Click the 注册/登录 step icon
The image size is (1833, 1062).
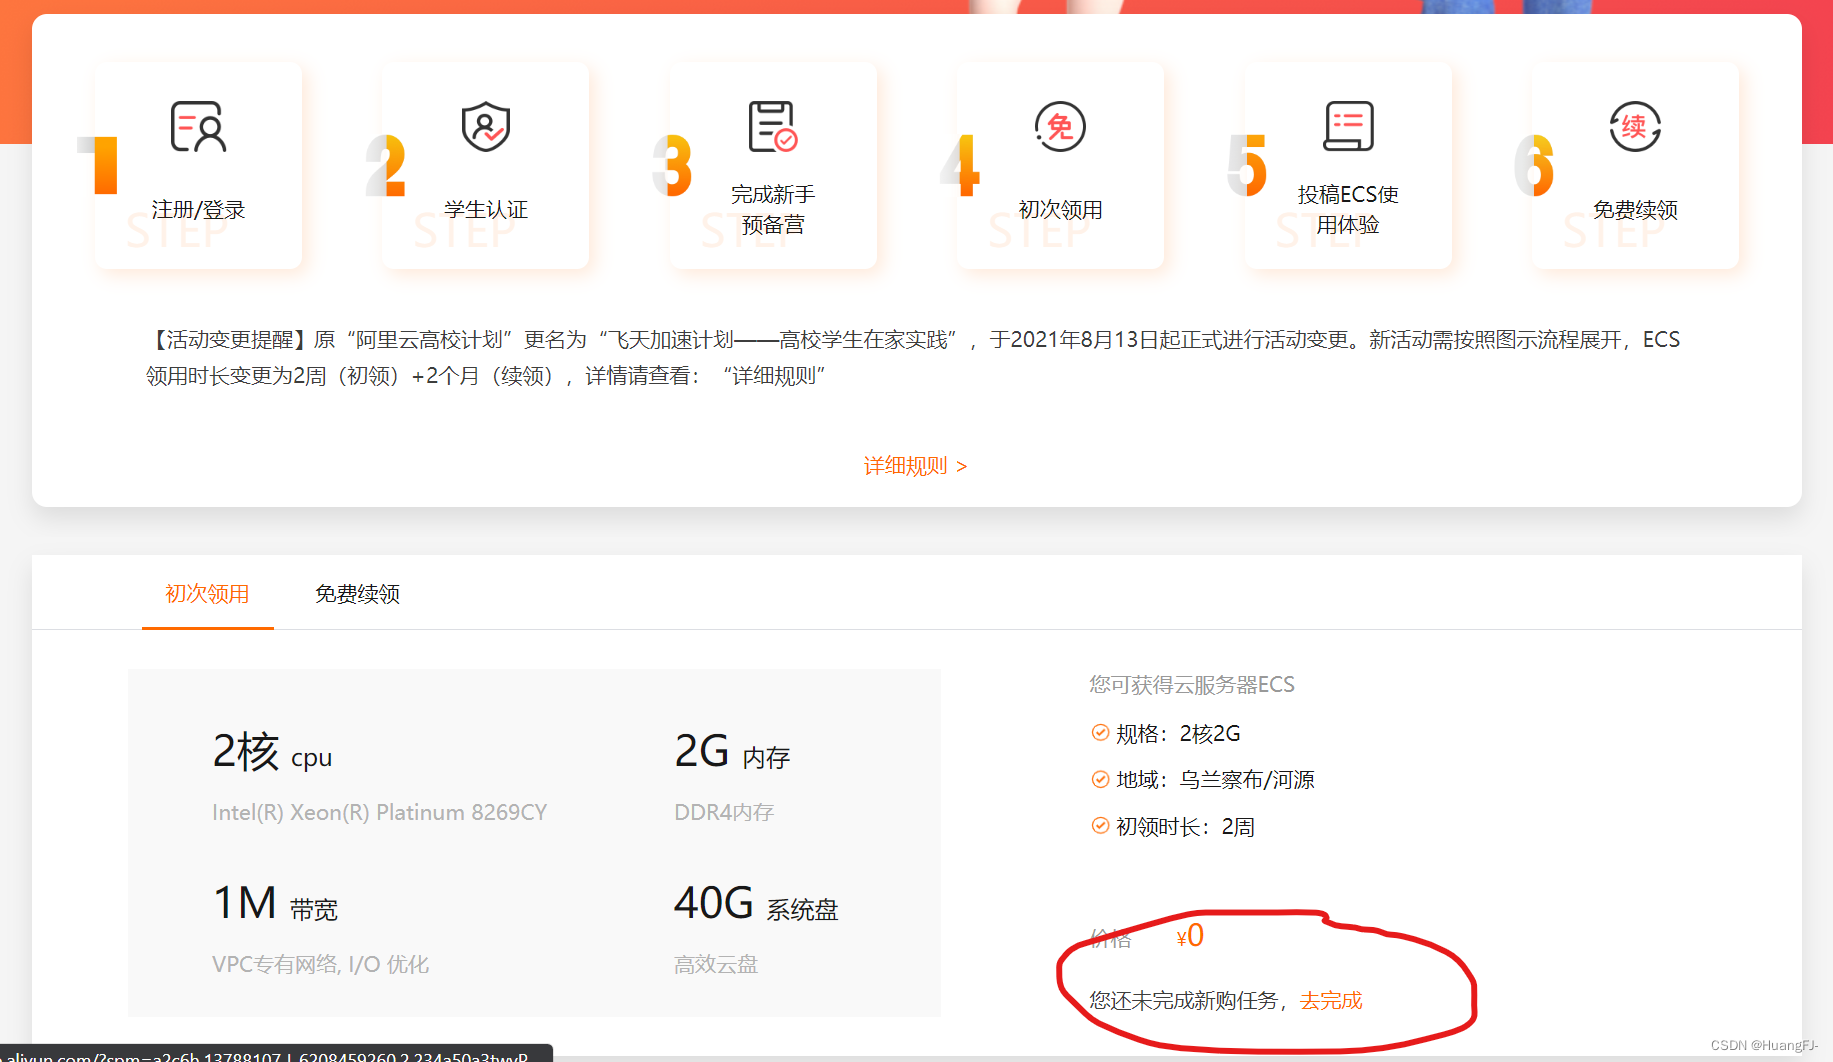click(198, 127)
